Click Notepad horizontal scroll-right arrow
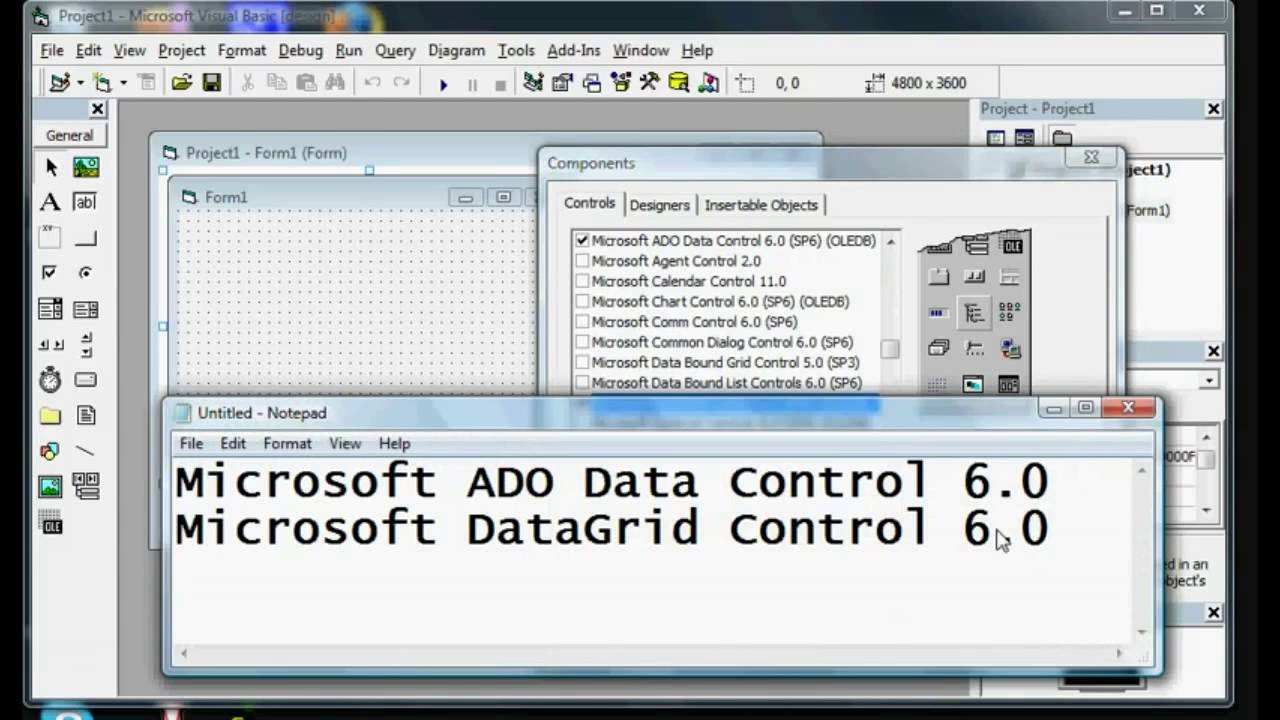 pos(1119,653)
